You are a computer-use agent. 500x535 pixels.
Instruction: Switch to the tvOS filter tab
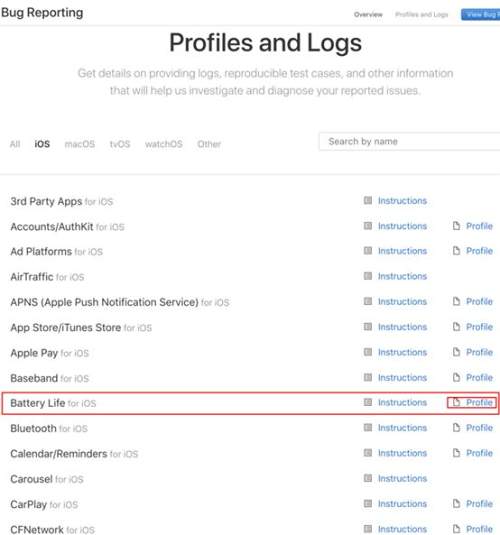tap(120, 144)
